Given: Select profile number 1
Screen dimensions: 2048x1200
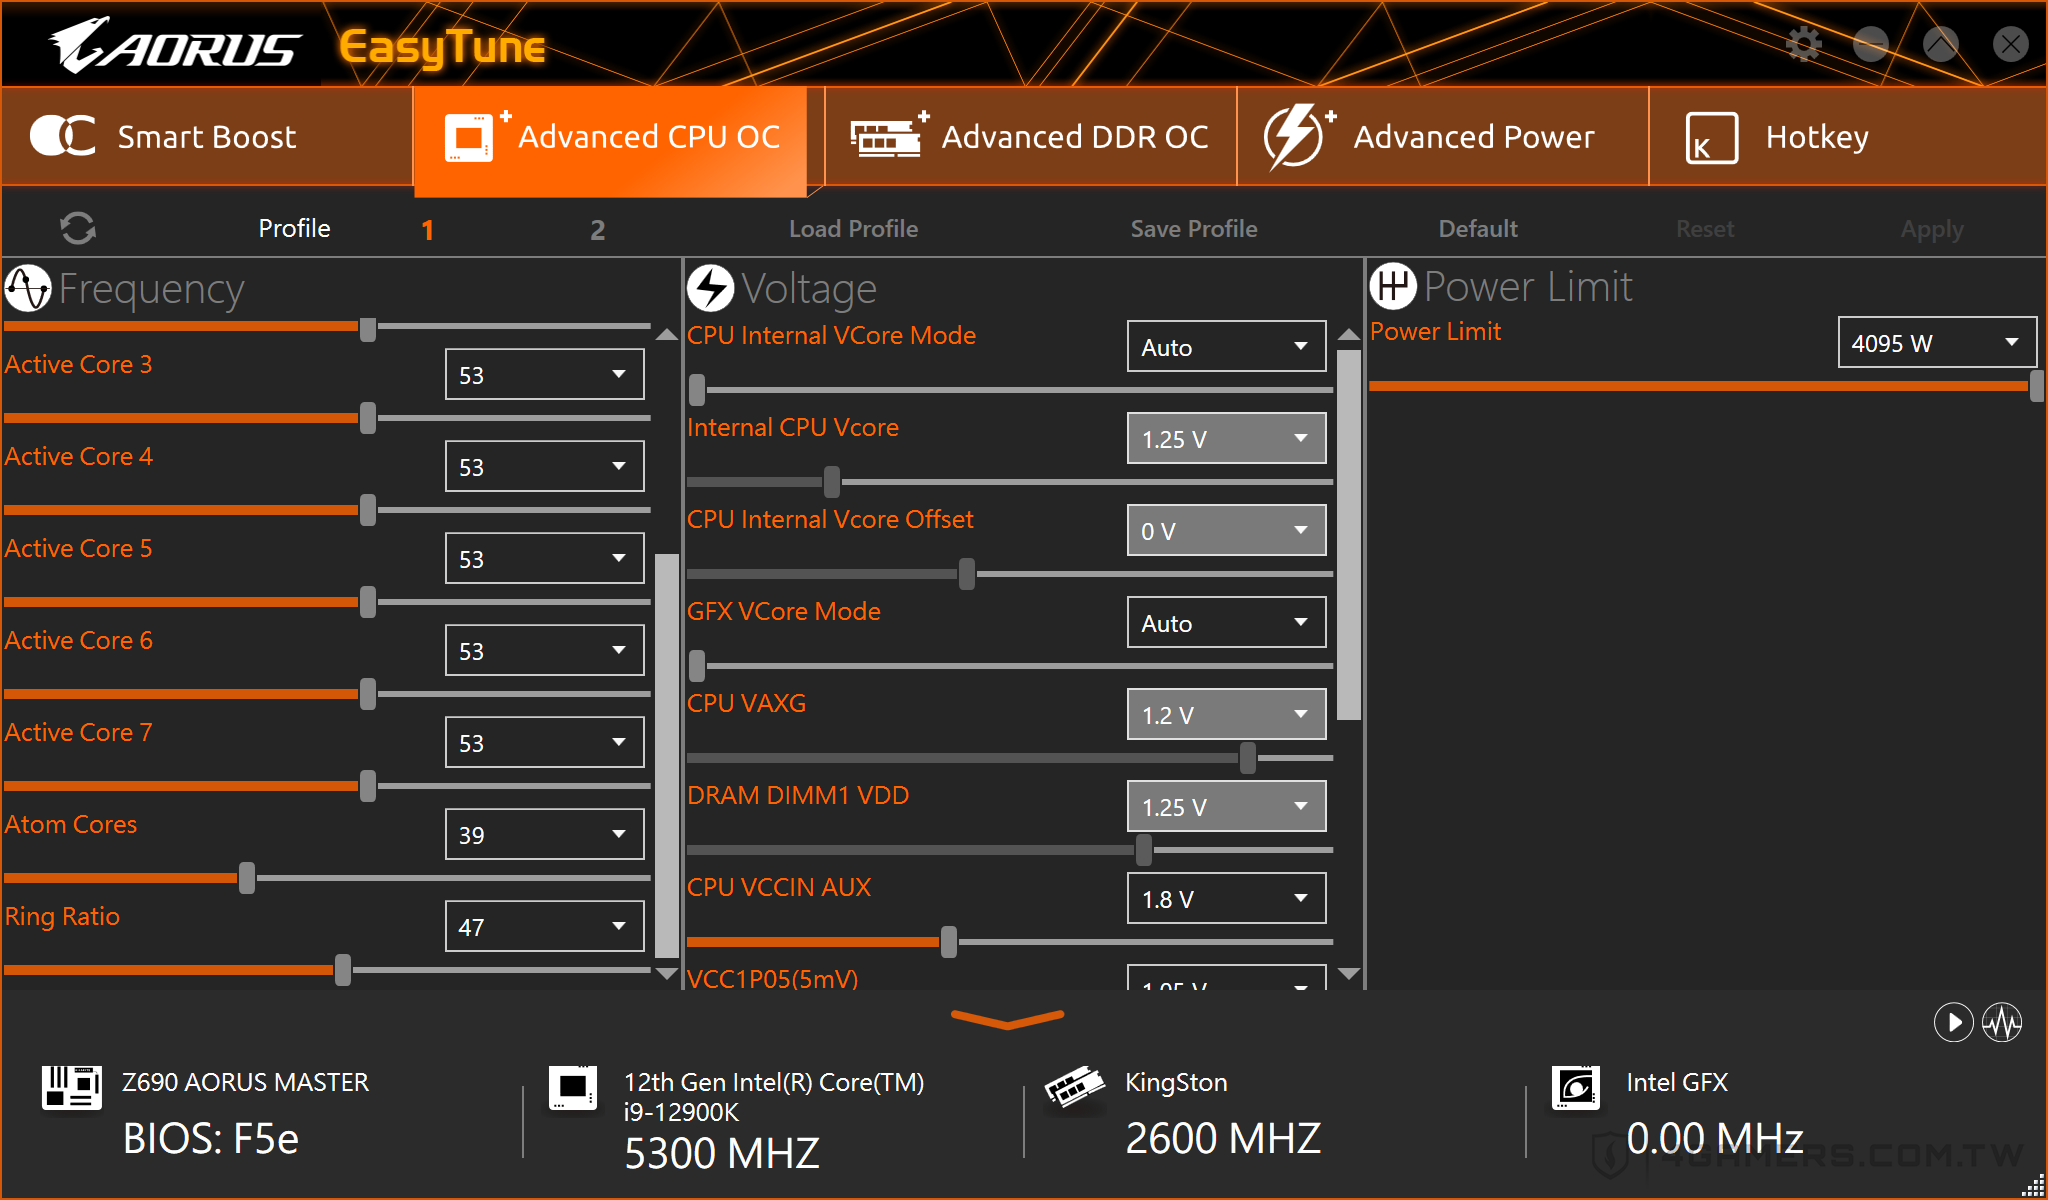Looking at the screenshot, I should pyautogui.click(x=428, y=230).
